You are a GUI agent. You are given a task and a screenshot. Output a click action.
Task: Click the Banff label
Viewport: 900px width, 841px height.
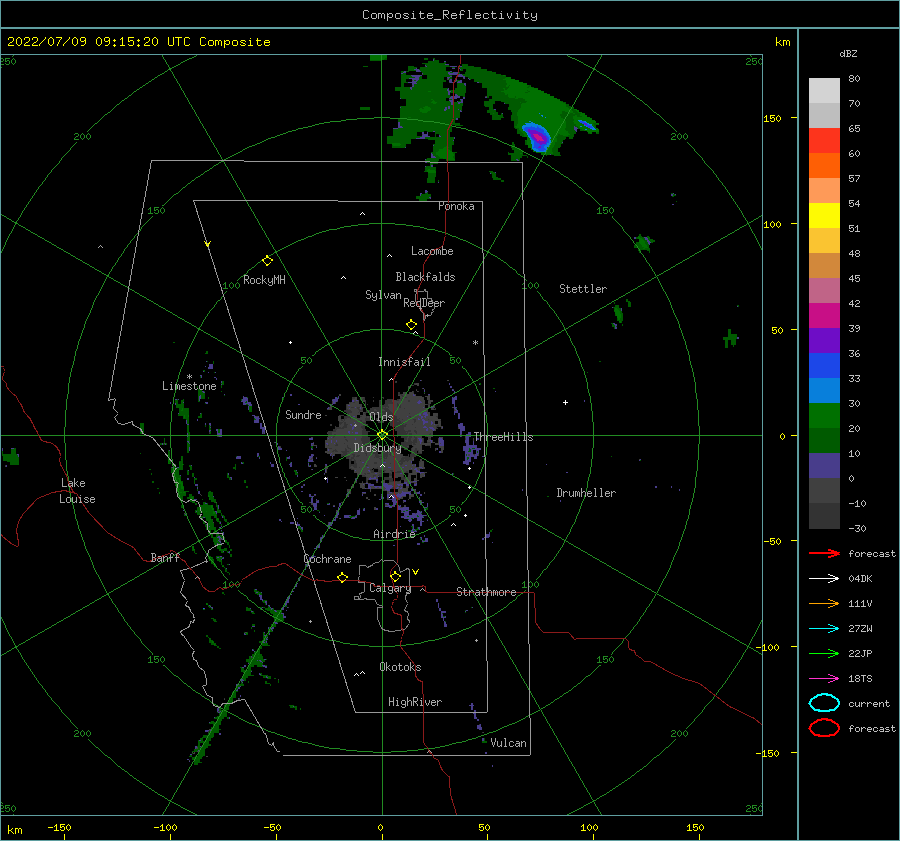coord(165,557)
